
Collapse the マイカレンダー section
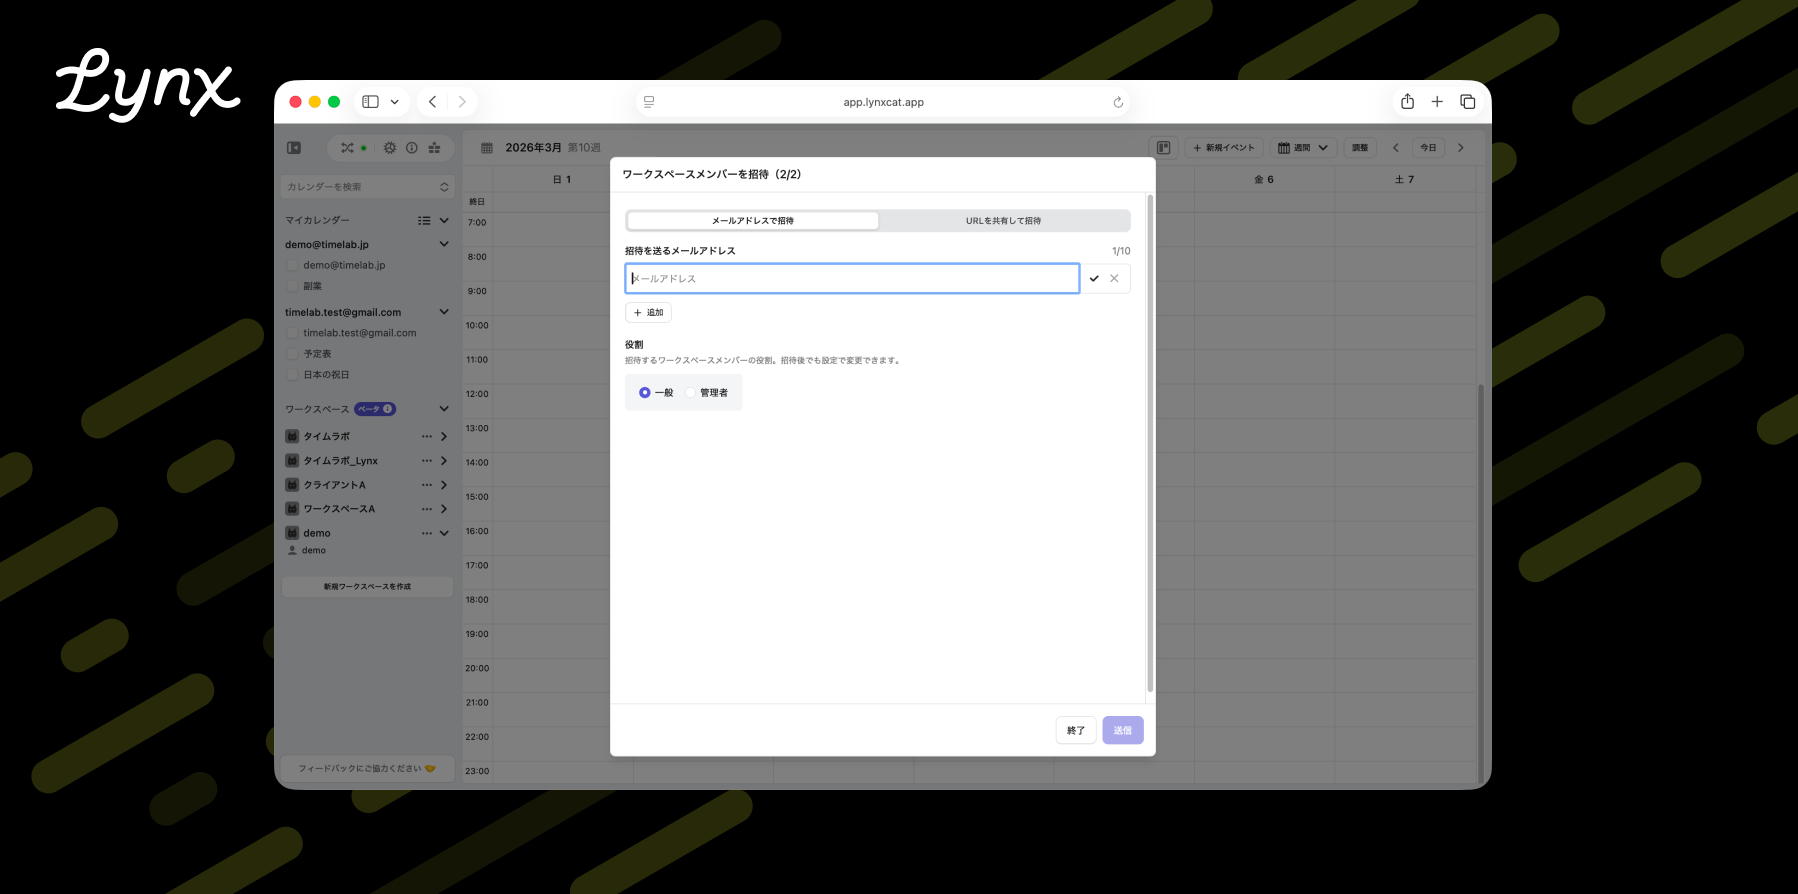[x=444, y=221]
